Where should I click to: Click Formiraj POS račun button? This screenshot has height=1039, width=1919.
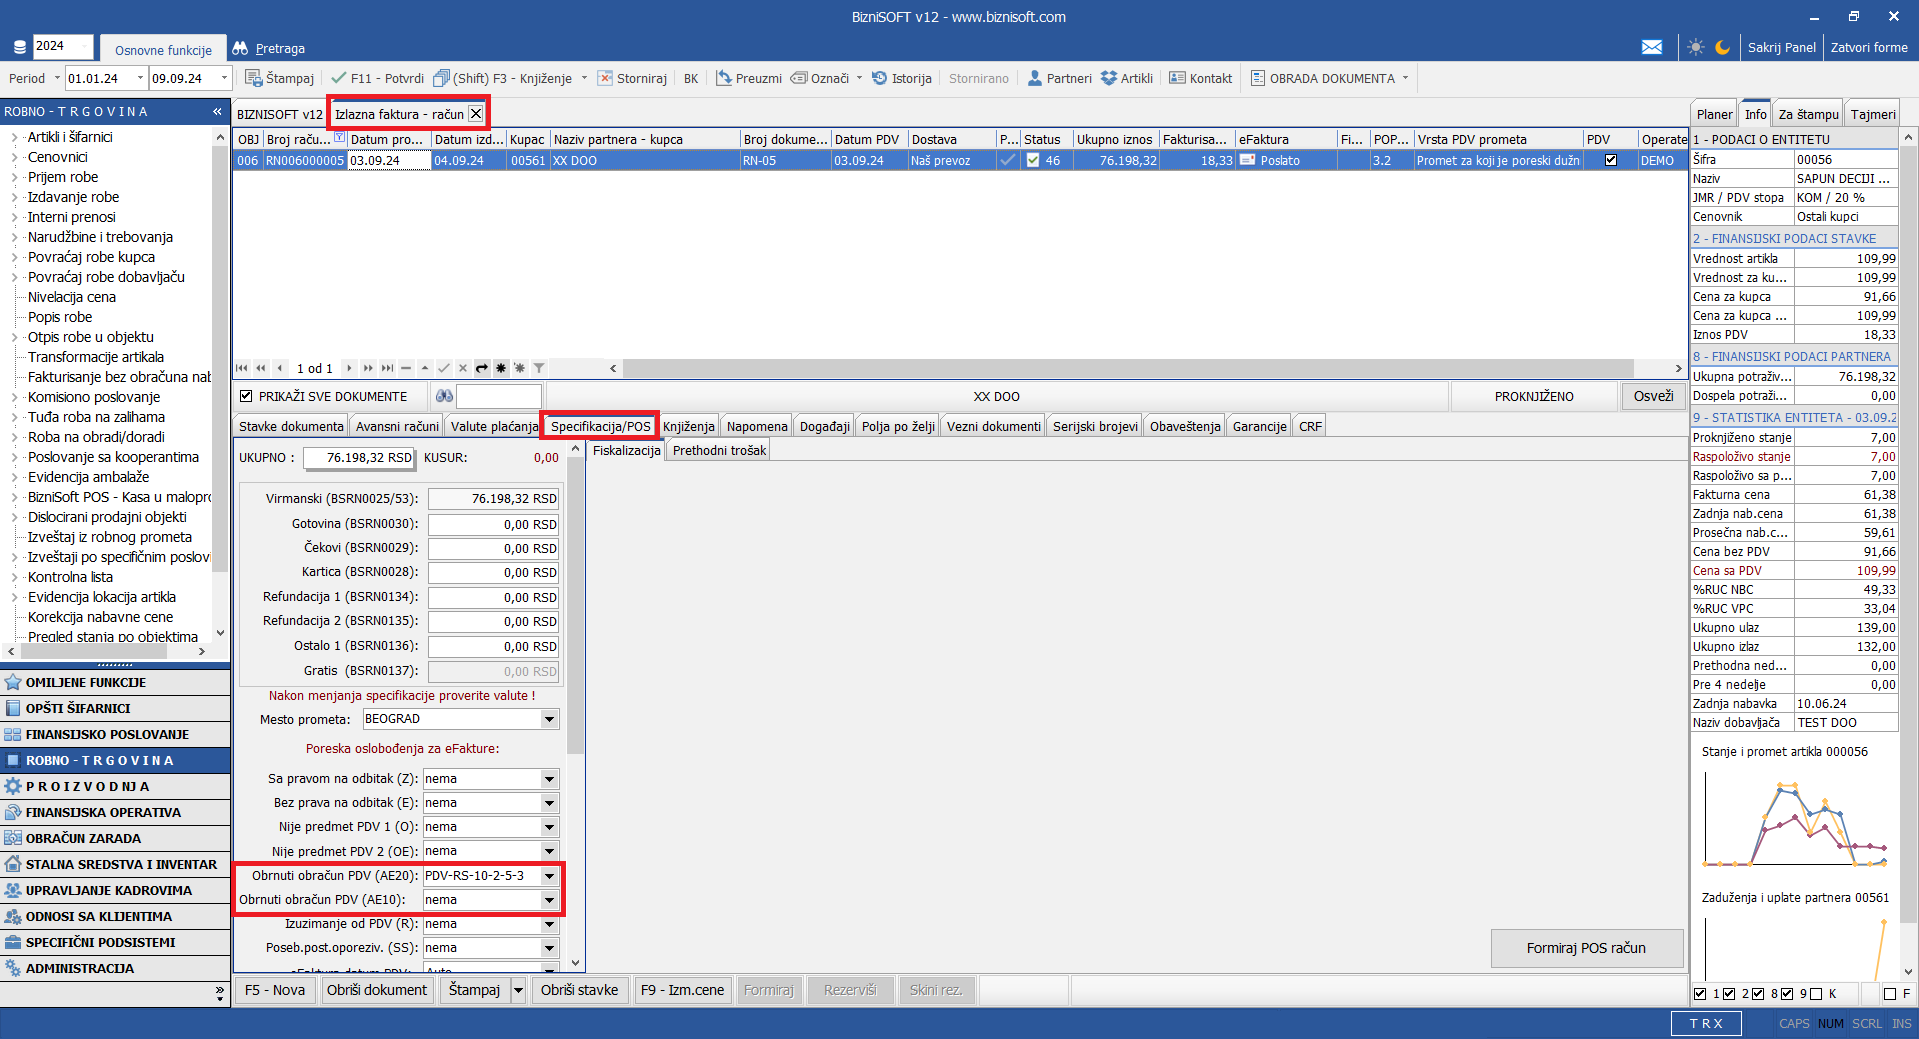1585,948
